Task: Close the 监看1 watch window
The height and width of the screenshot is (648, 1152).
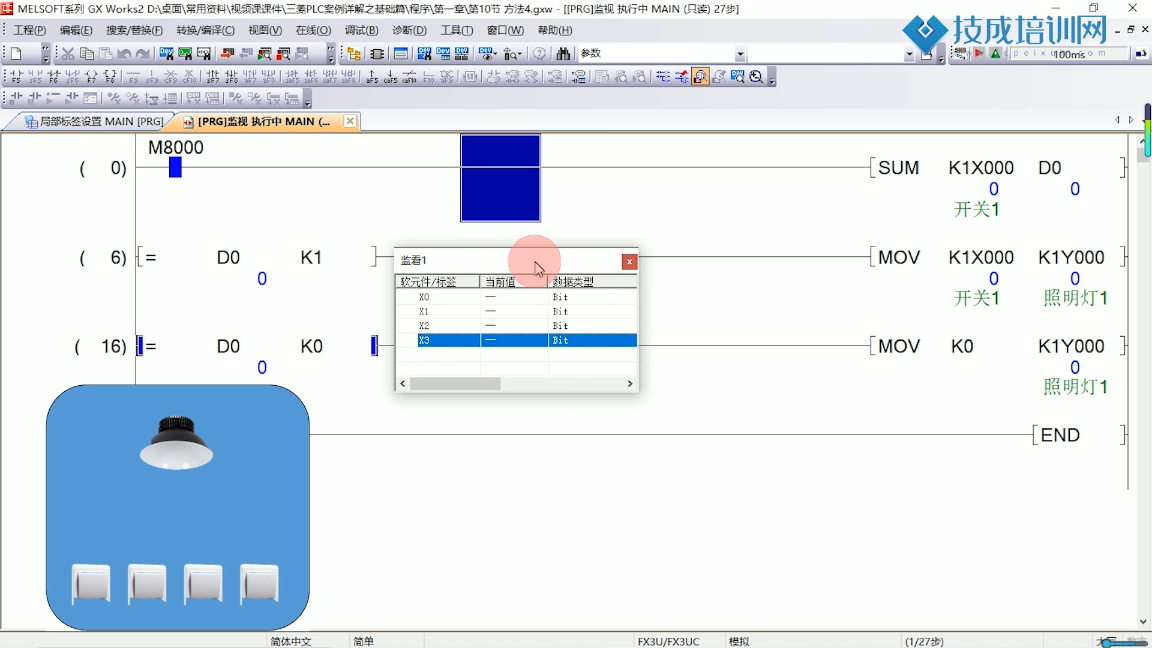Action: [x=629, y=261]
